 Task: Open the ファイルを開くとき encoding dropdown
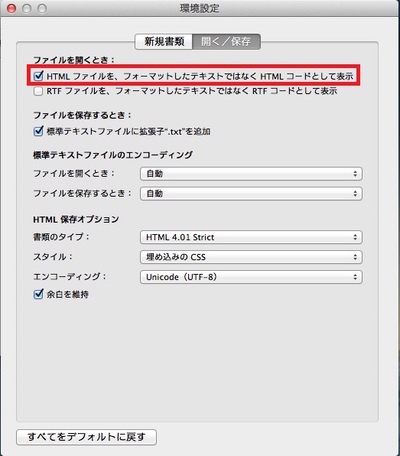(x=251, y=174)
